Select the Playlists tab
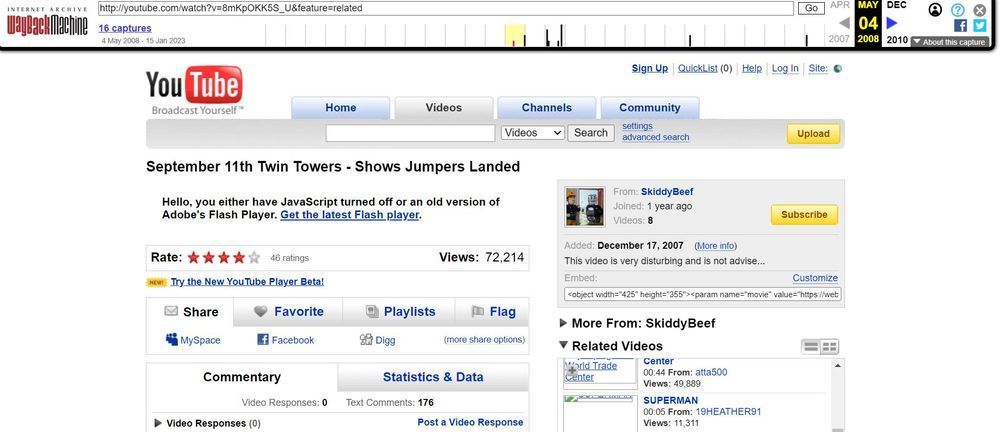 pos(399,312)
